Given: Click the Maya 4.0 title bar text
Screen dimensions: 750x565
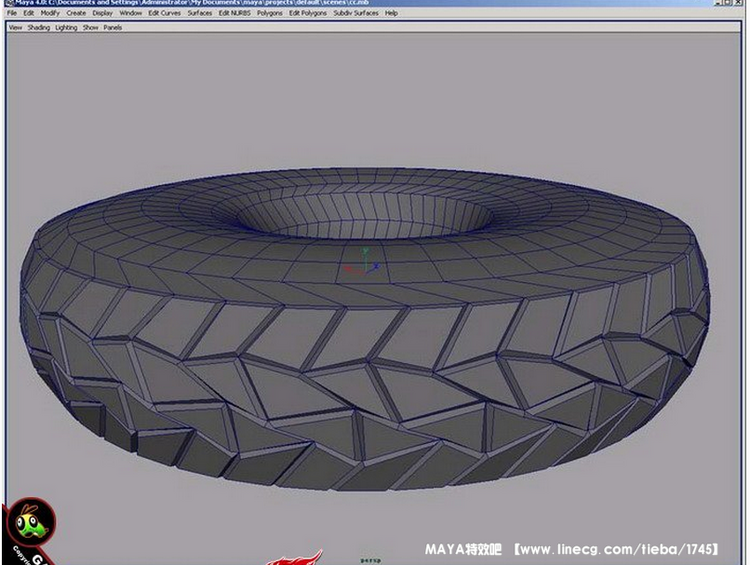Looking at the screenshot, I should pyautogui.click(x=191, y=3).
